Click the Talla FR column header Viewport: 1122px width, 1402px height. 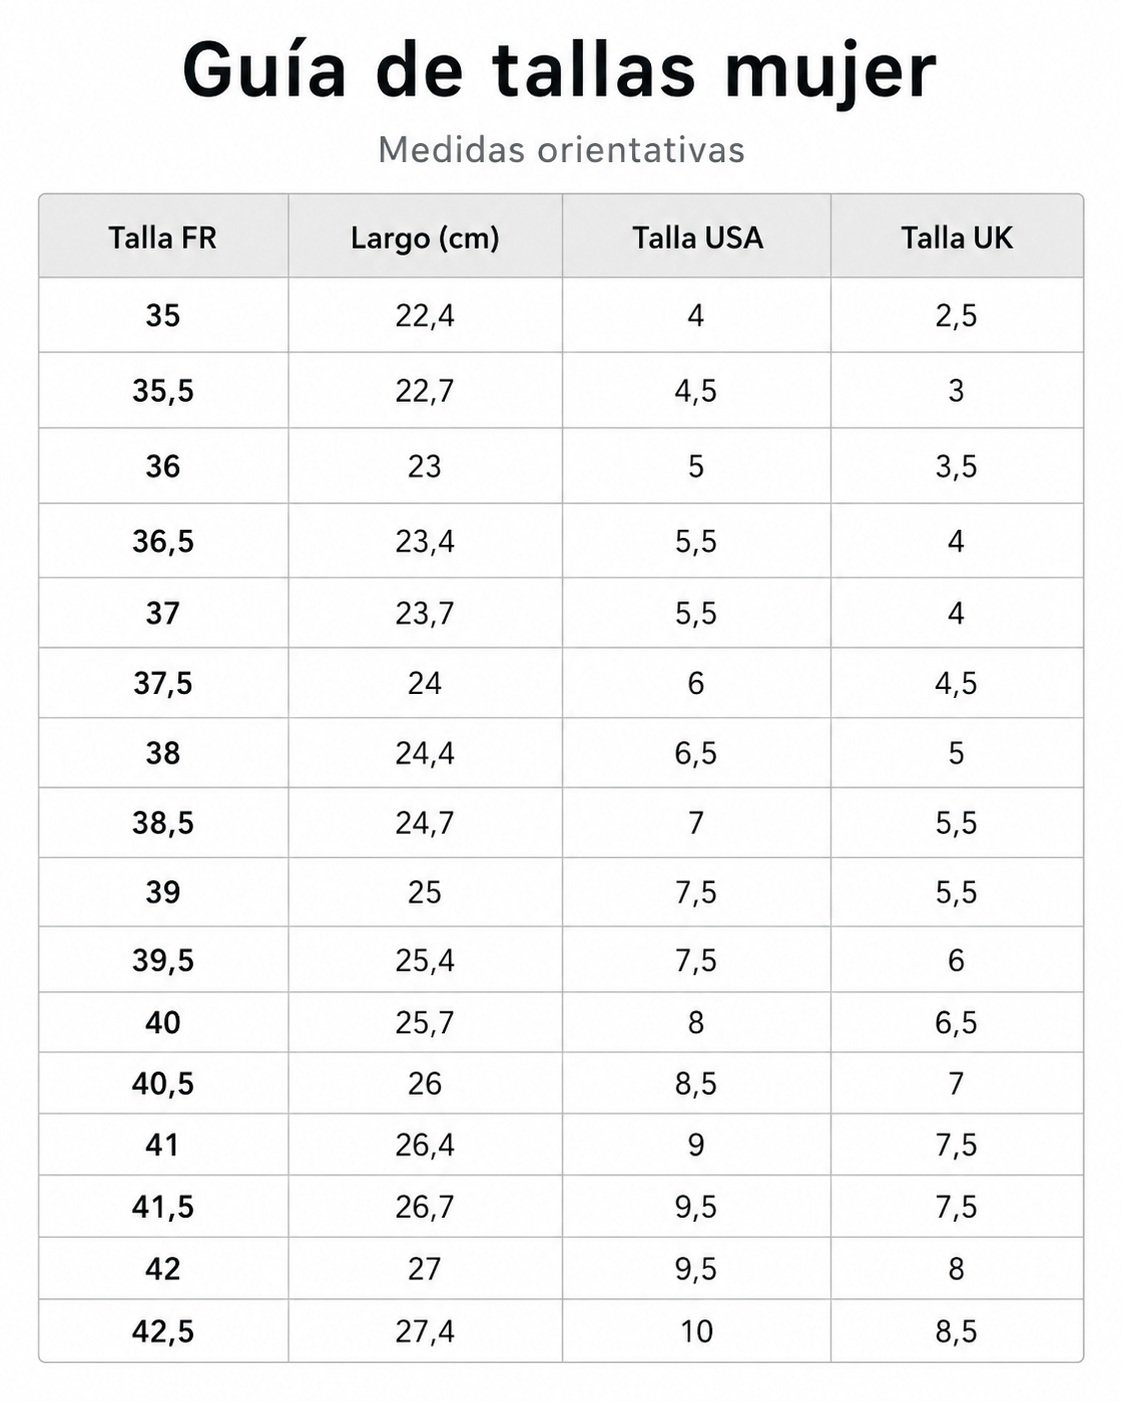163,238
